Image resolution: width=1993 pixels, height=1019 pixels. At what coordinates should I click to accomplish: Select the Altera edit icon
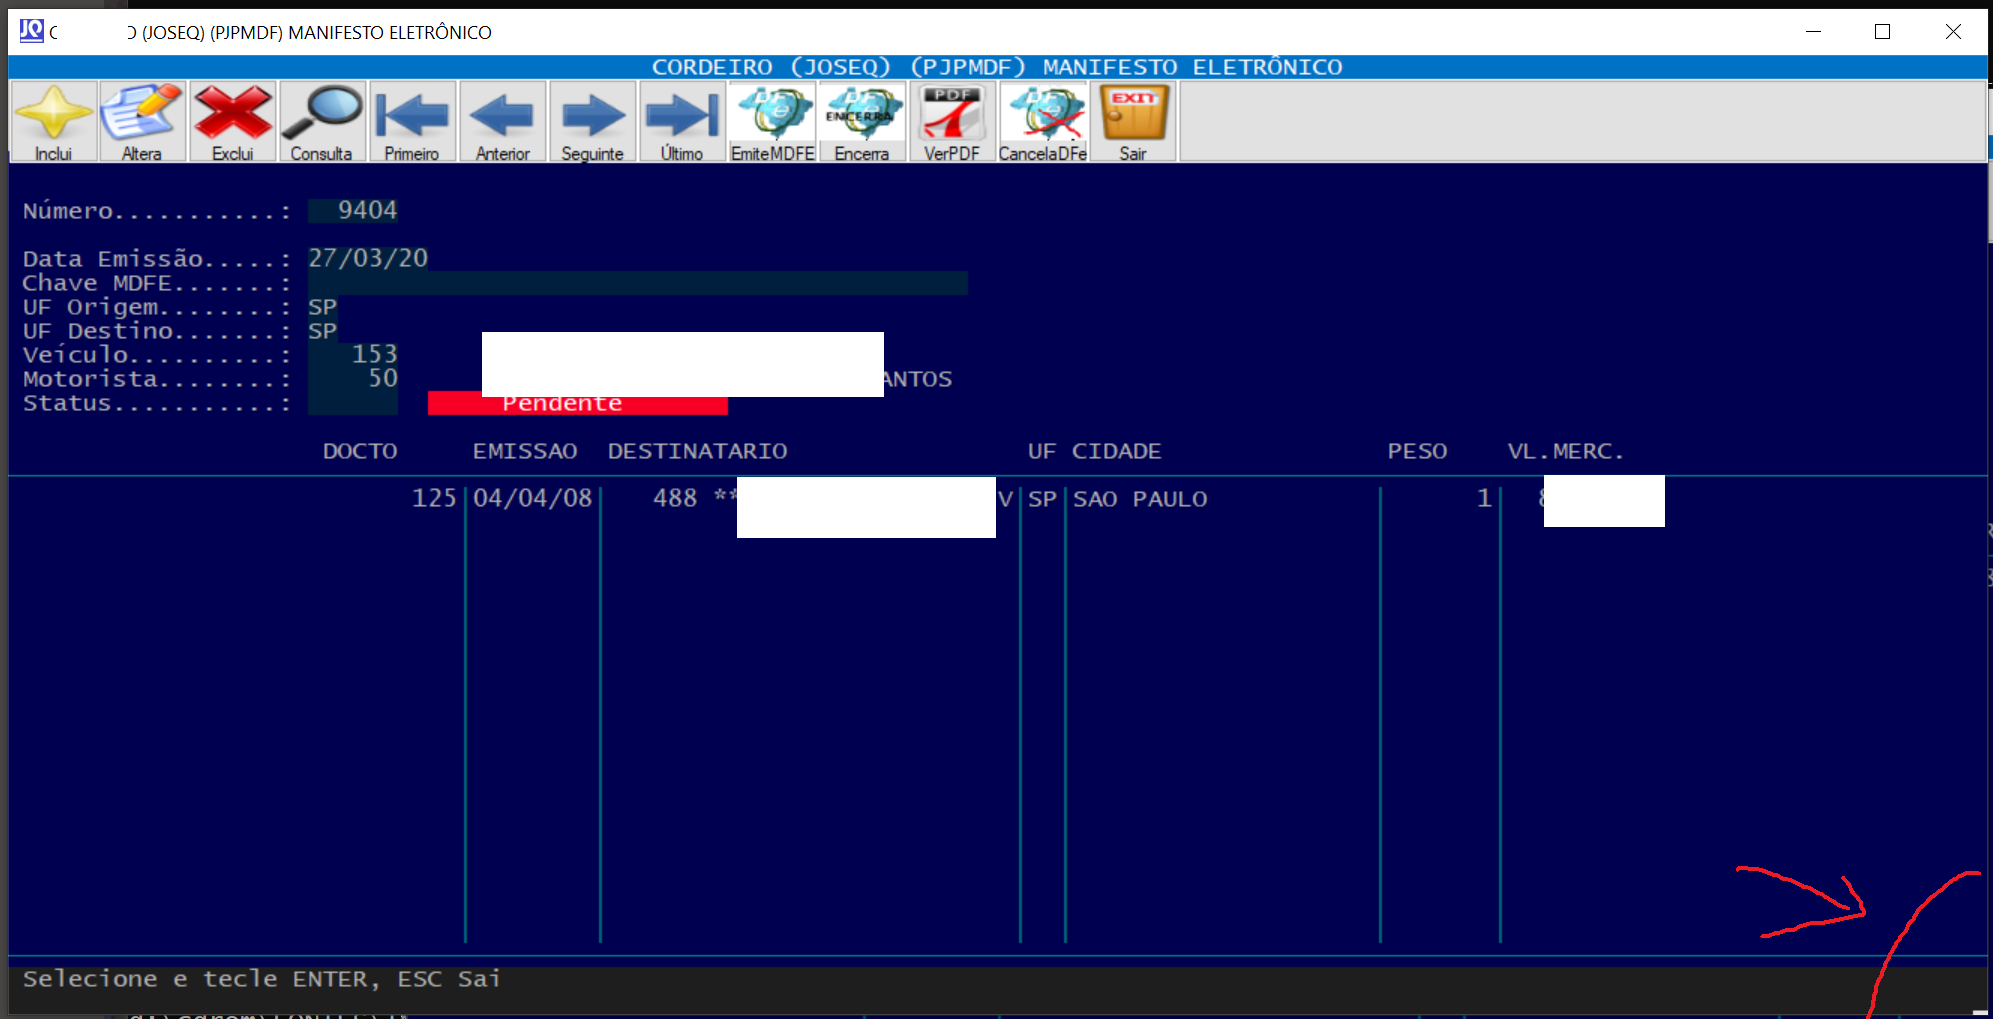142,121
